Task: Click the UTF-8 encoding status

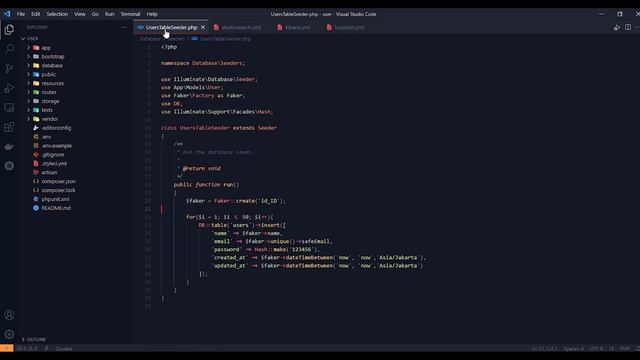Action: click(x=596, y=349)
